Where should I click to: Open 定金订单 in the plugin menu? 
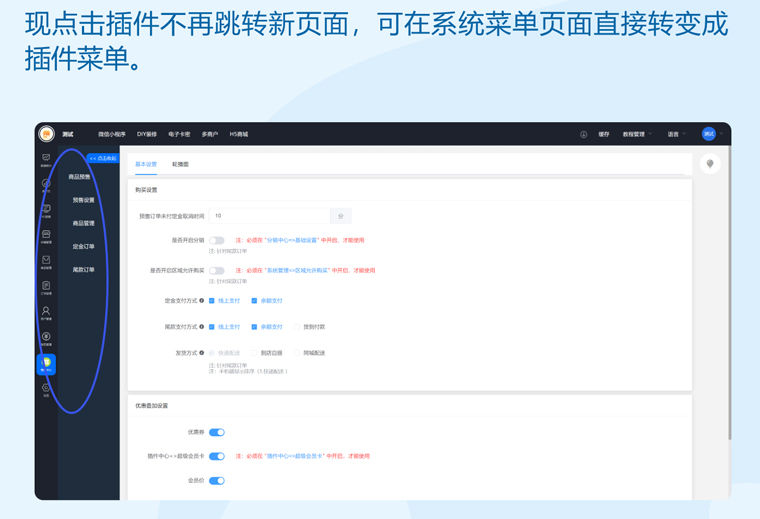pos(84,246)
